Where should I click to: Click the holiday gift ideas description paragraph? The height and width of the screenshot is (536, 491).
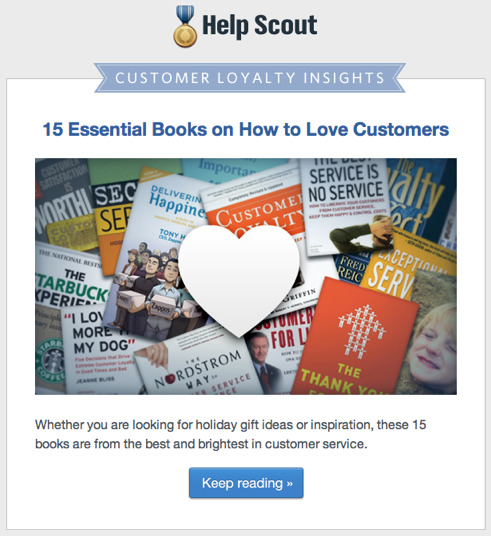[230, 434]
